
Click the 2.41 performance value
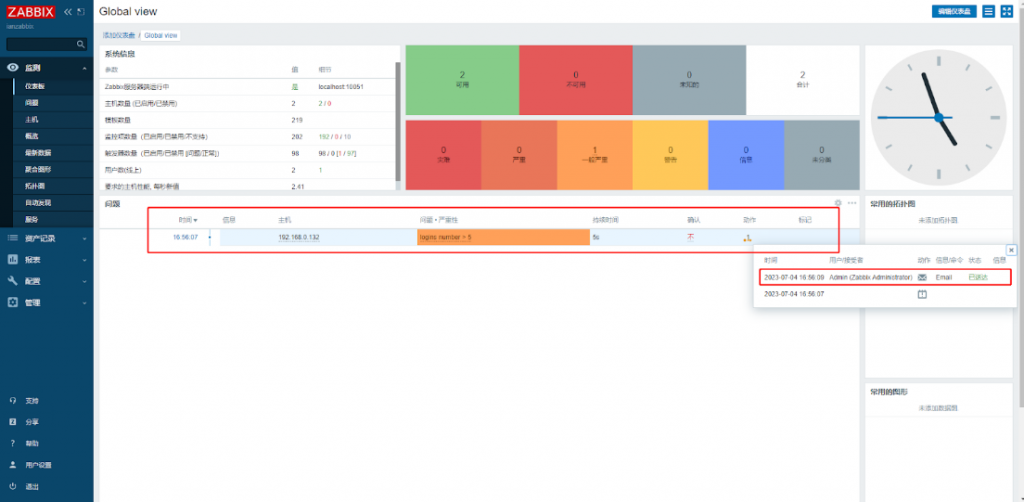click(x=298, y=187)
